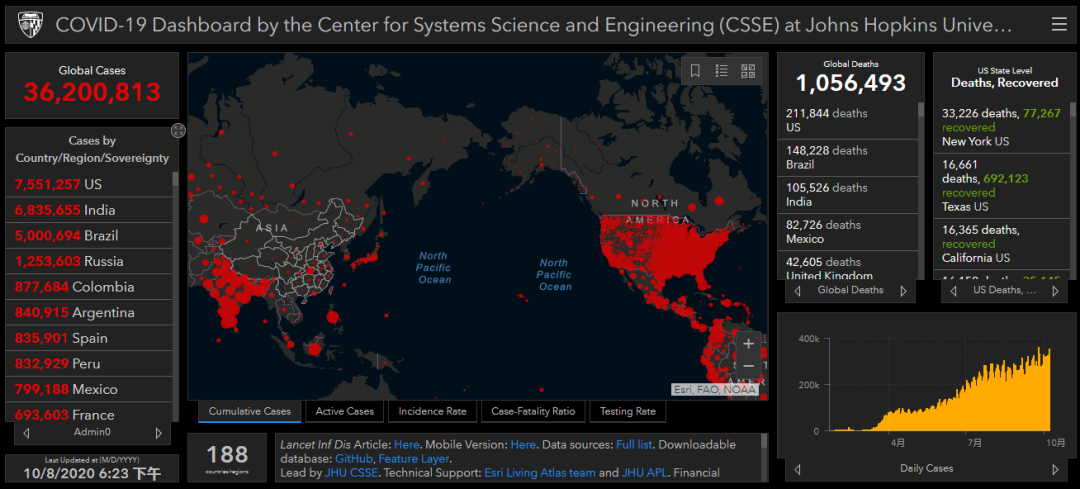Click the Johns Hopkins shield logo

29,25
